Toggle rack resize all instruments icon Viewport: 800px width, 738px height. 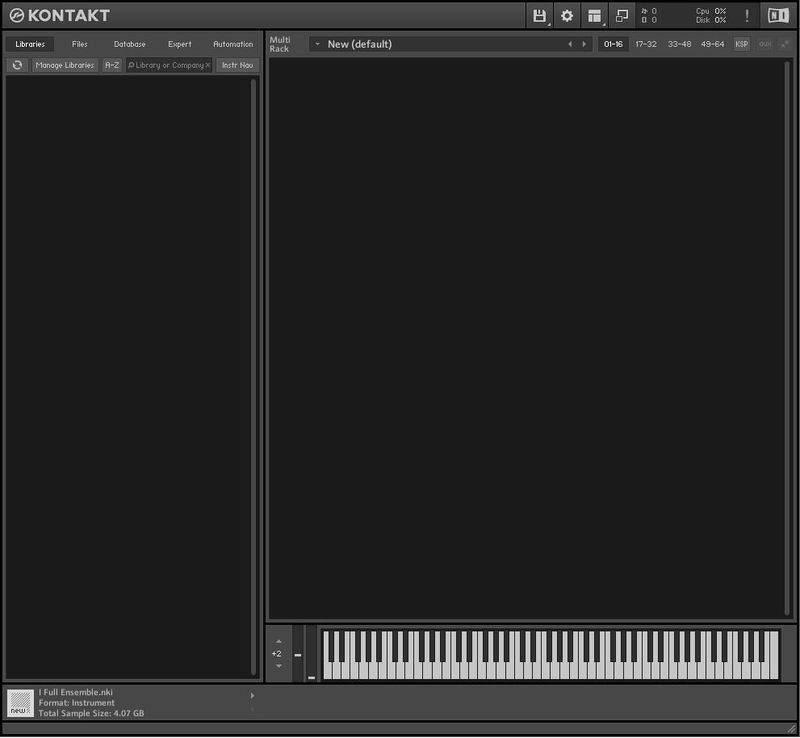(x=785, y=44)
